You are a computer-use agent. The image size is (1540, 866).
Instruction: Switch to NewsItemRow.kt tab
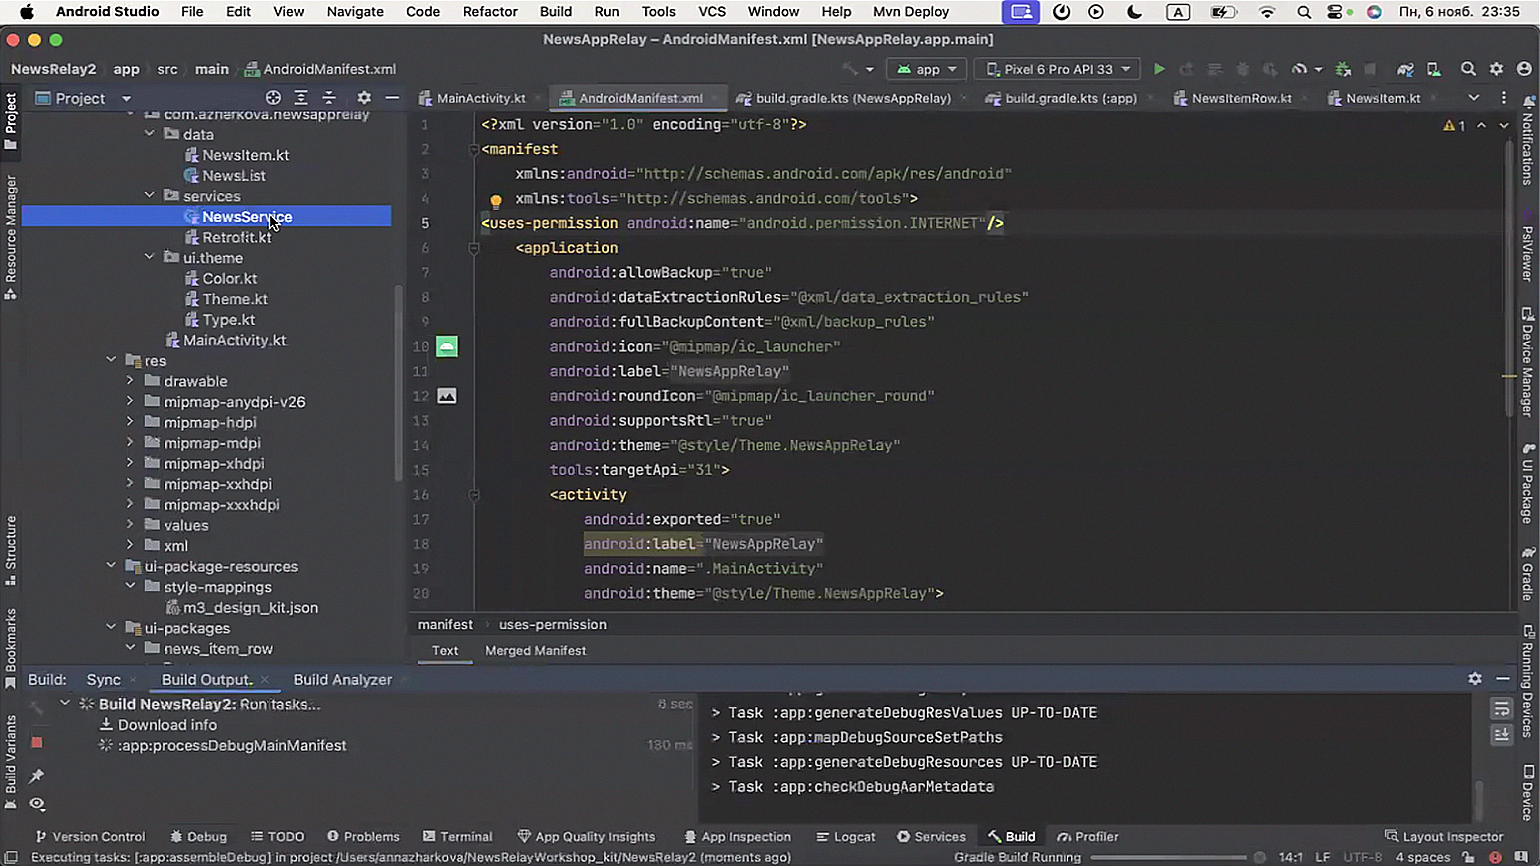point(1241,98)
